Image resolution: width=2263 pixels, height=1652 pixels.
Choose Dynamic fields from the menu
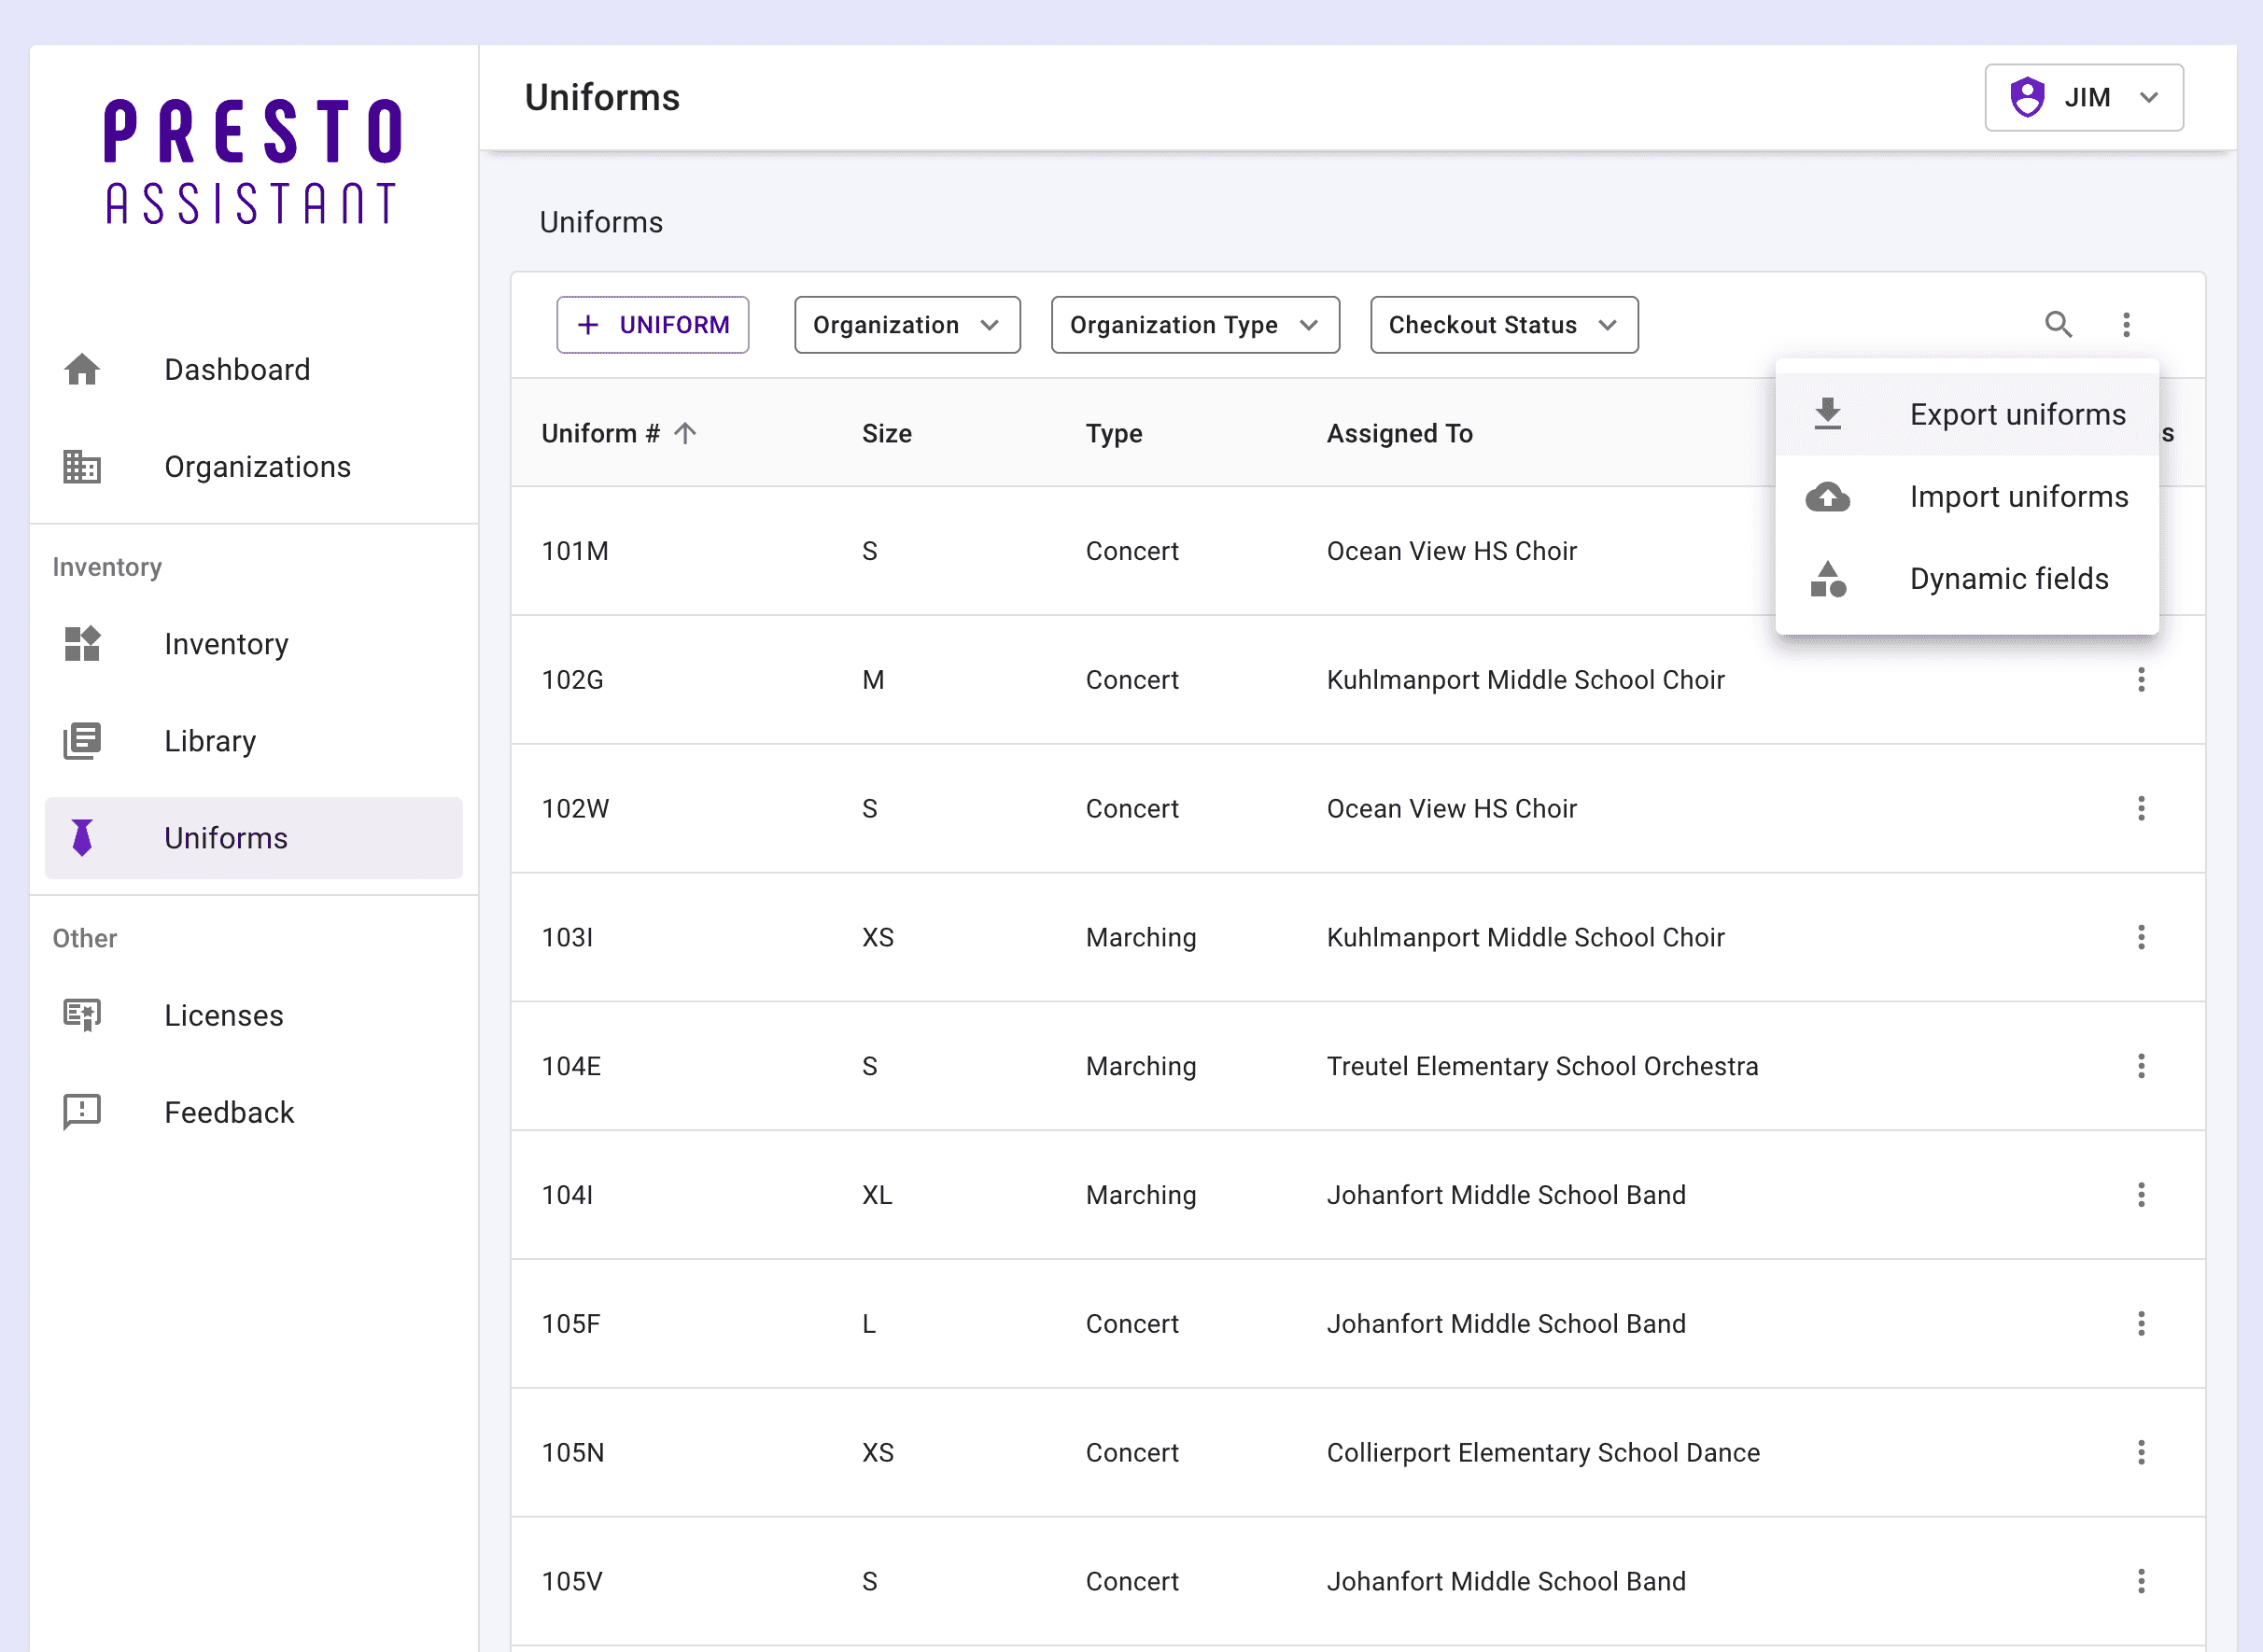tap(2009, 578)
